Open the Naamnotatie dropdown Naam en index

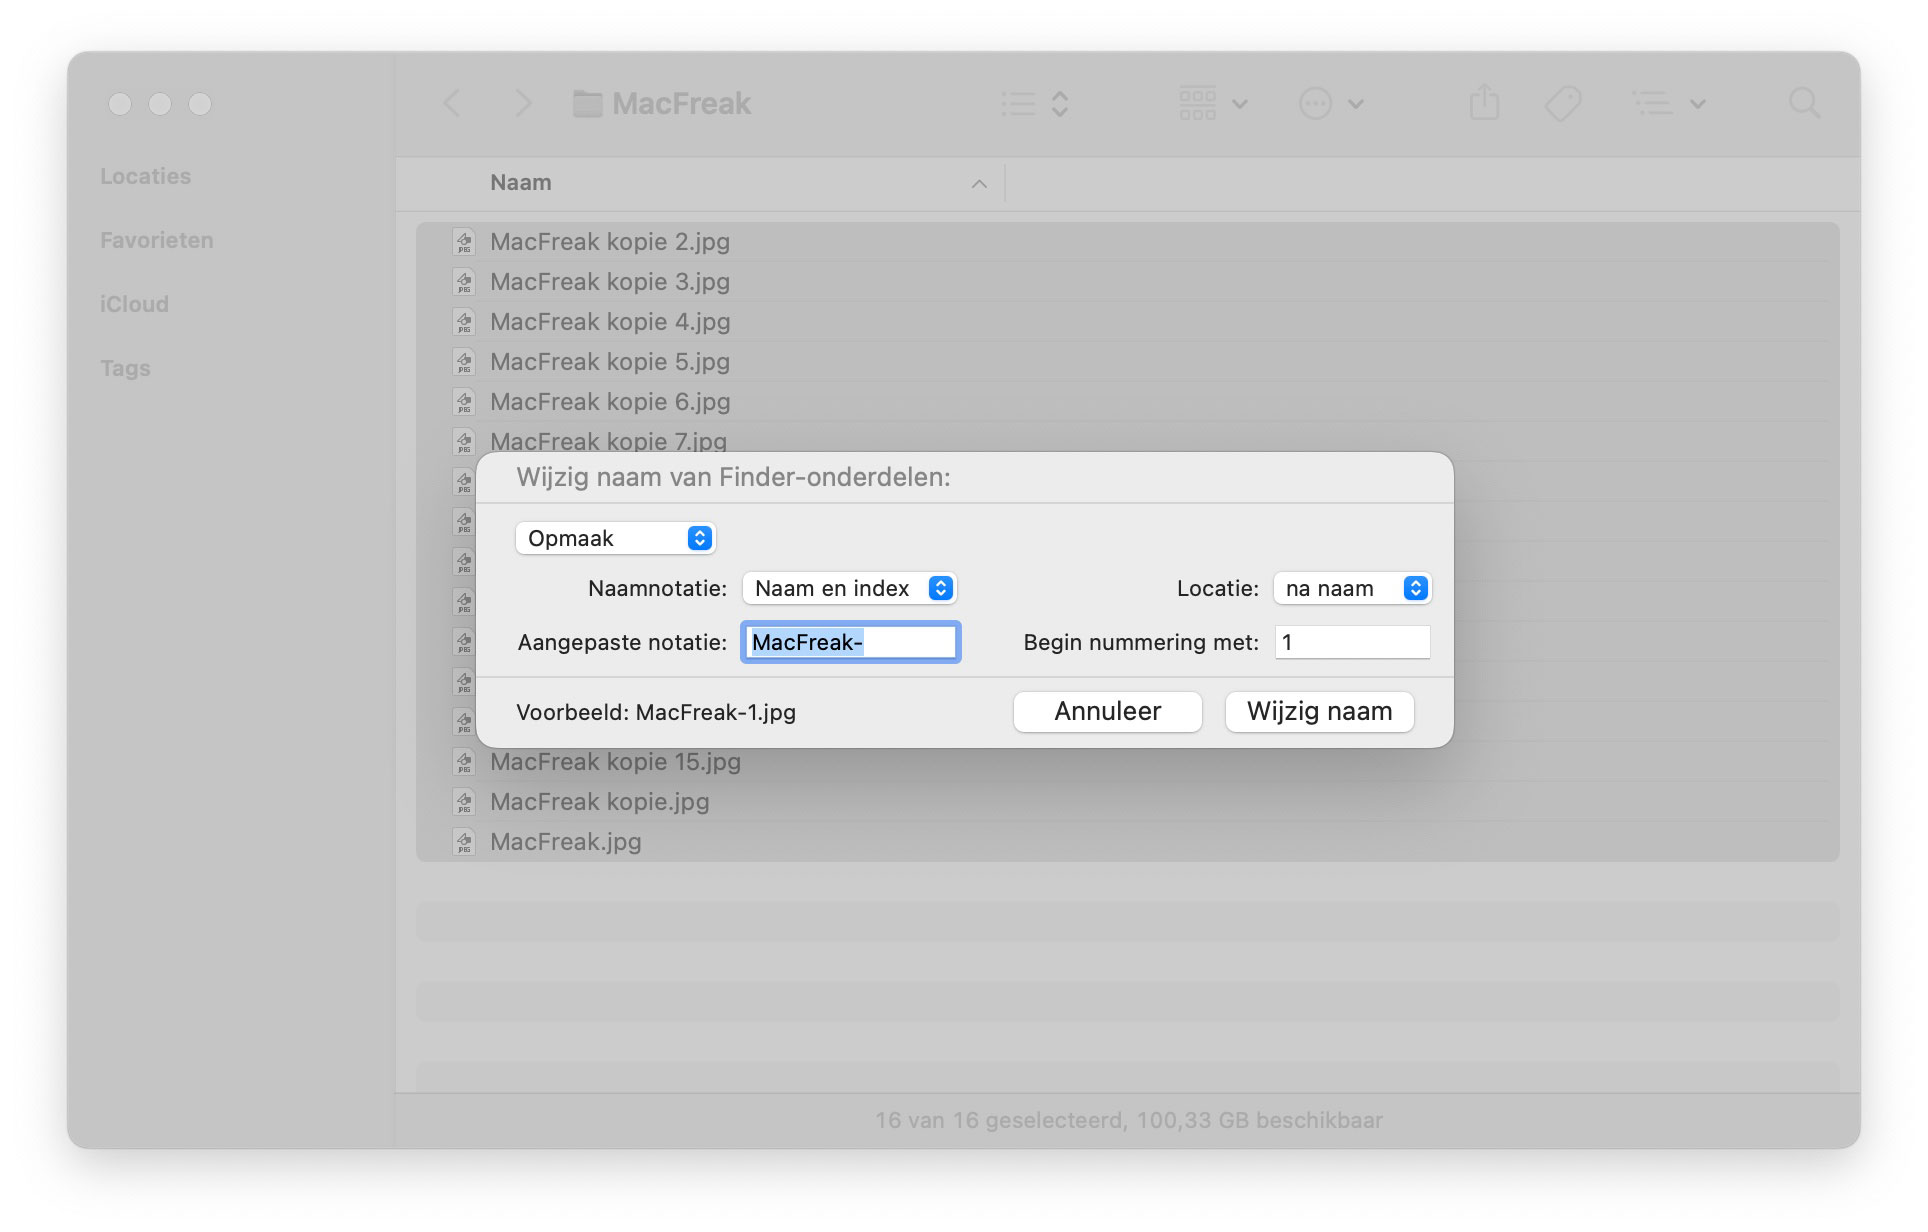click(849, 588)
